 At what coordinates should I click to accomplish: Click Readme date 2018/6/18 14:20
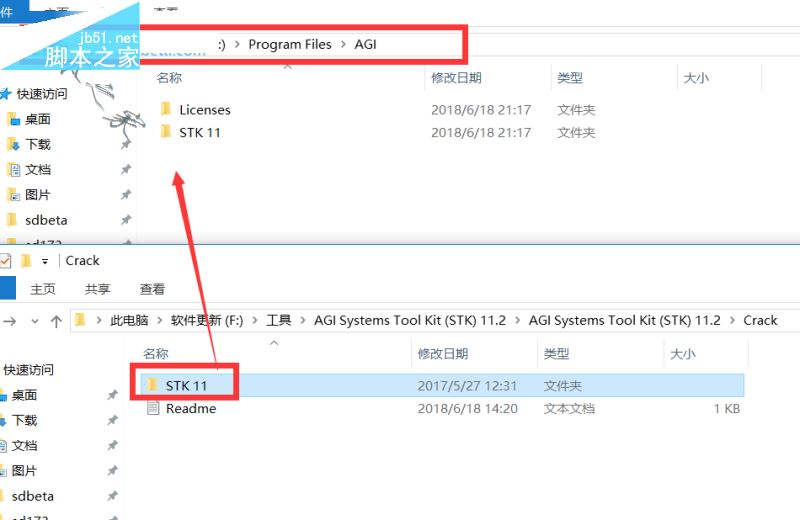(467, 408)
